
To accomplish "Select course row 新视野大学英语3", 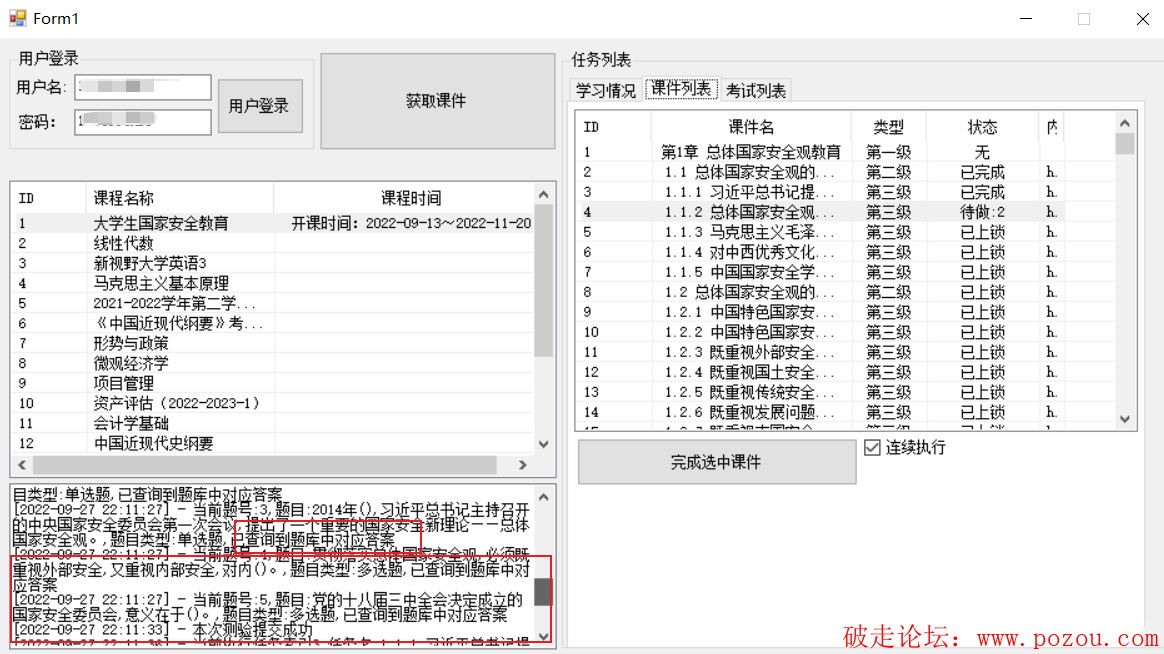I will (274, 263).
